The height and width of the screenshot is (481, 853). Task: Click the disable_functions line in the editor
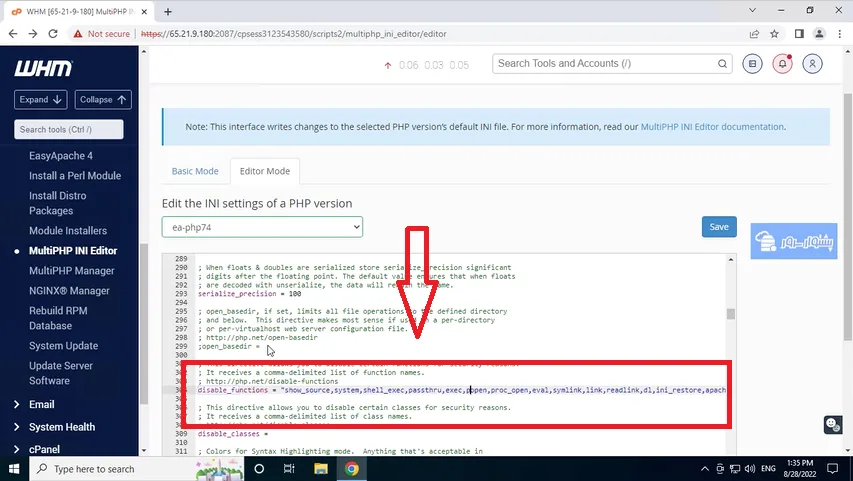pos(462,390)
